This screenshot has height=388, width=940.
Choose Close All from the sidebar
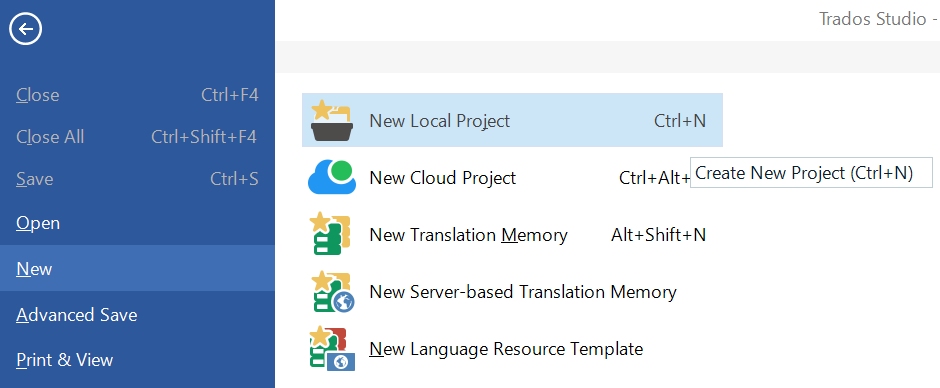137,137
